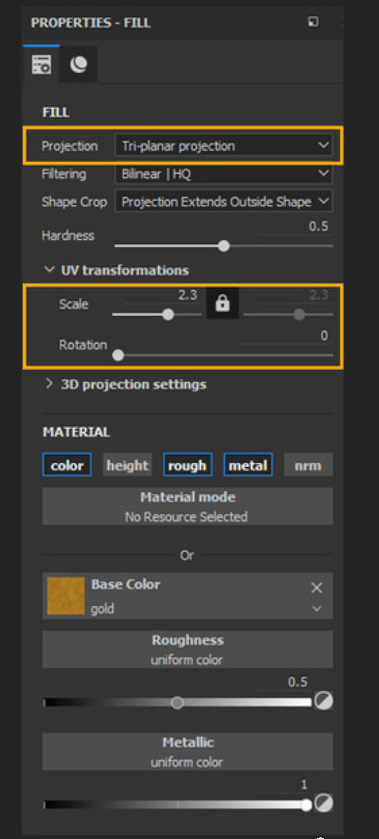Open the Projection dropdown
Image resolution: width=379 pixels, height=839 pixels.
(x=224, y=146)
